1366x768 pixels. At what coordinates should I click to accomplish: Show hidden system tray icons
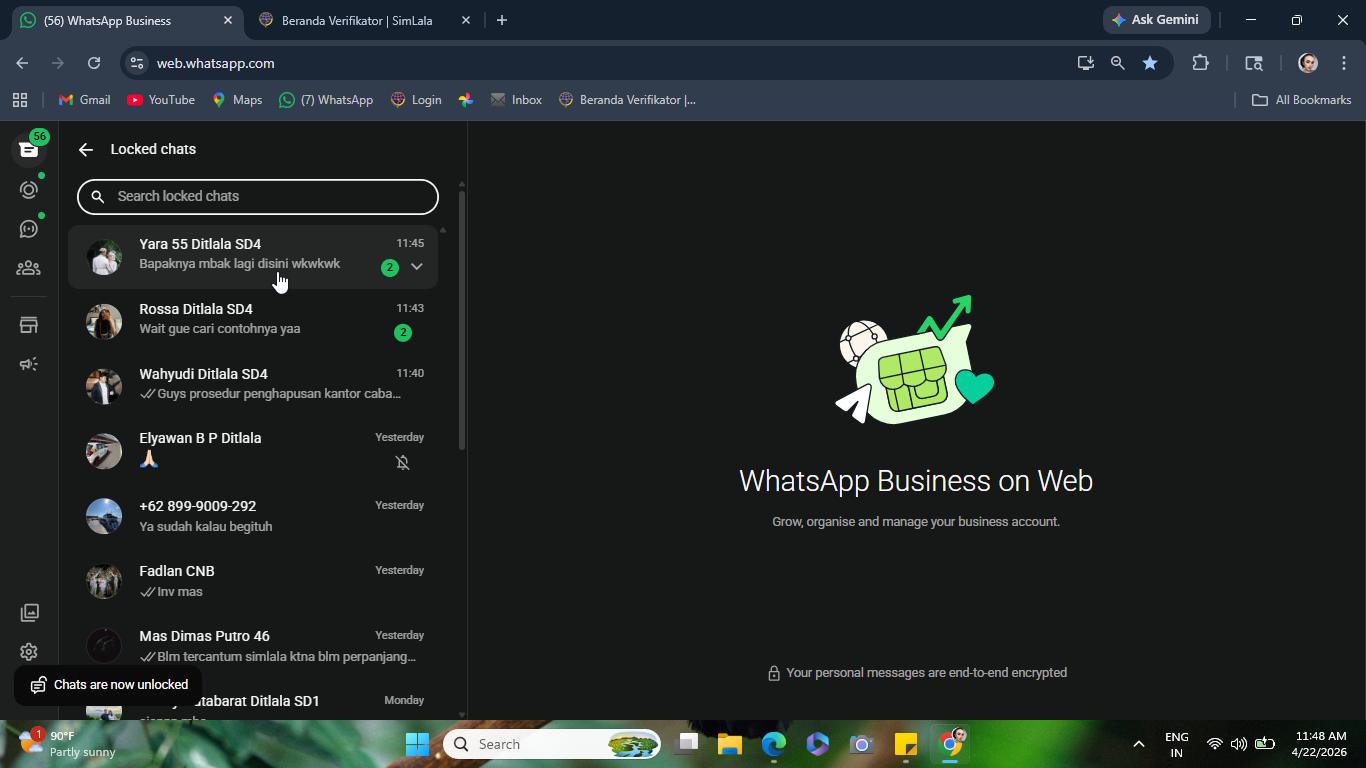coord(1138,744)
